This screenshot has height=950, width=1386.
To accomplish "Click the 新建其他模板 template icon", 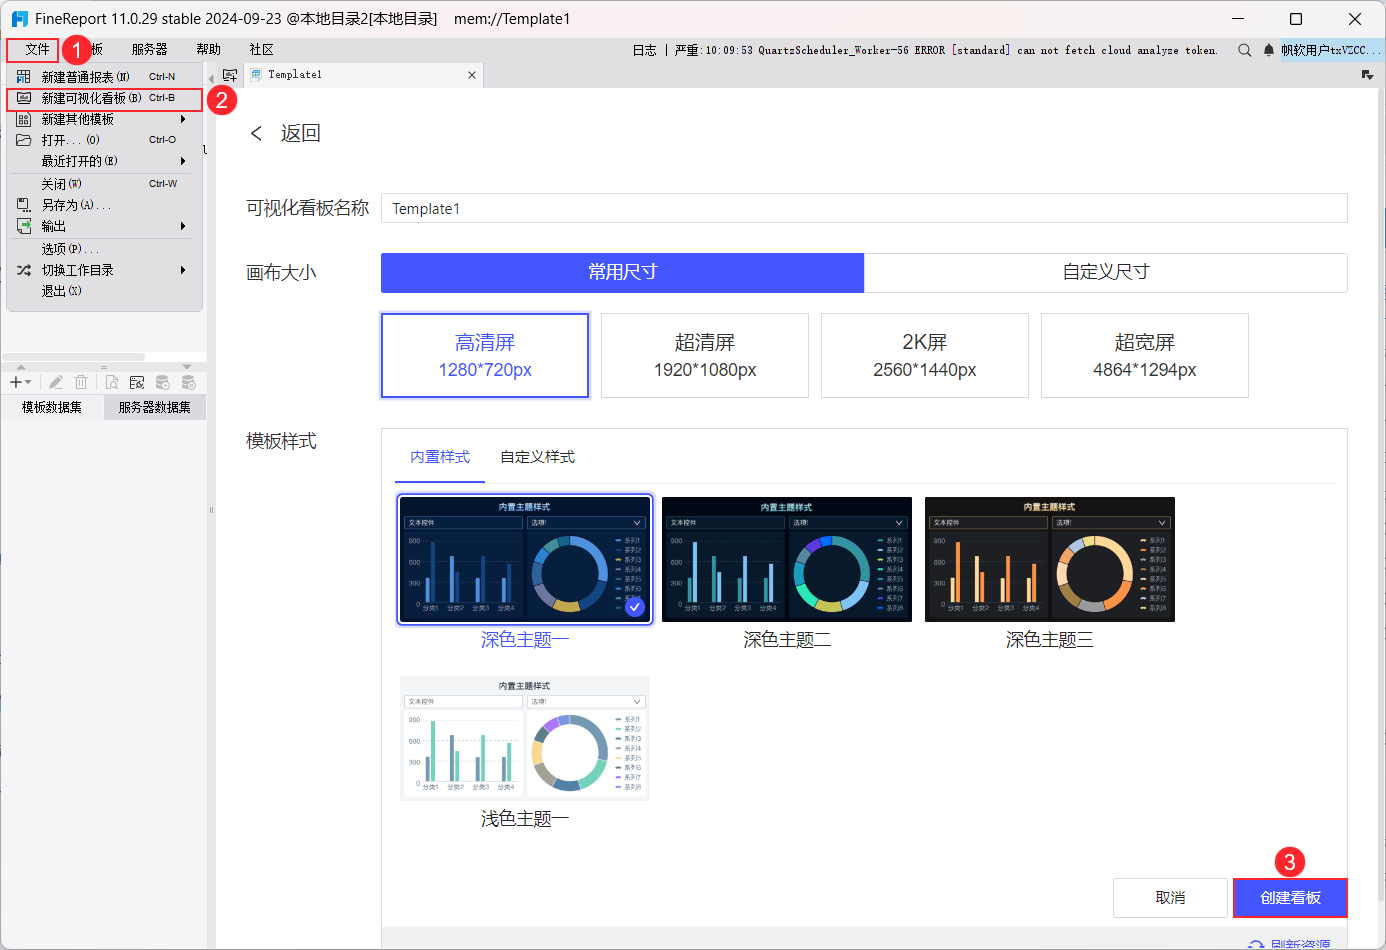I will pyautogui.click(x=24, y=119).
